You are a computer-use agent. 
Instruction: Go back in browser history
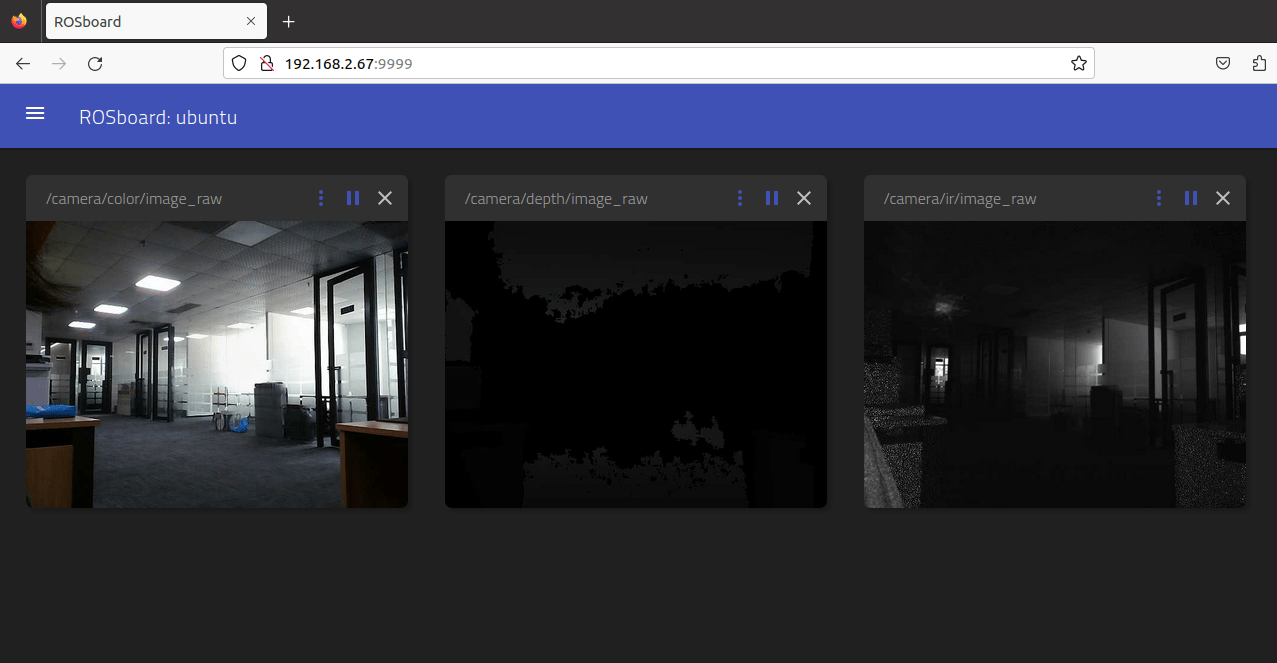[23, 63]
